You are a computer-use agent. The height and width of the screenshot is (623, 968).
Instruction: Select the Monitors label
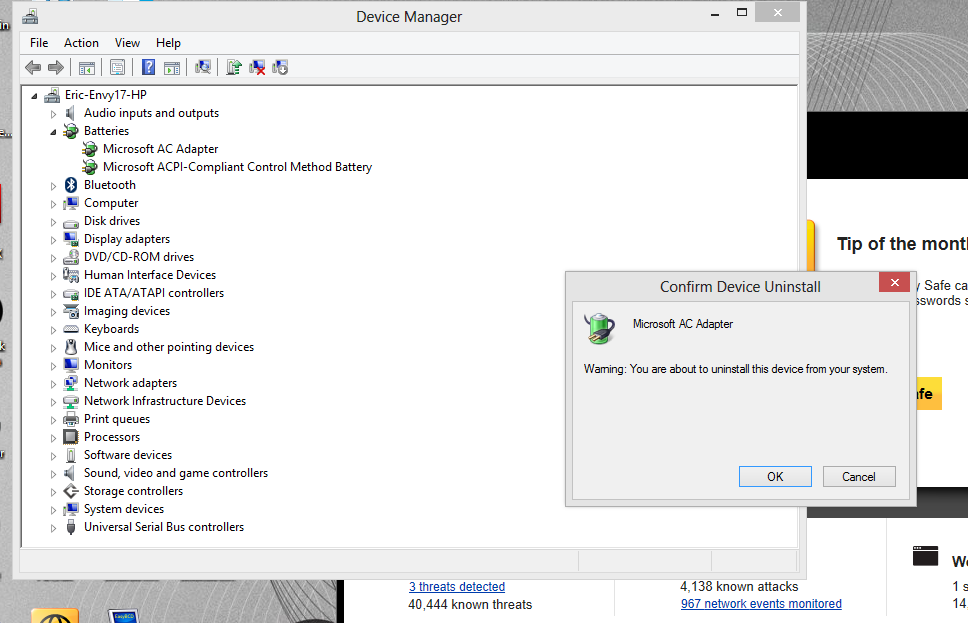click(x=108, y=365)
